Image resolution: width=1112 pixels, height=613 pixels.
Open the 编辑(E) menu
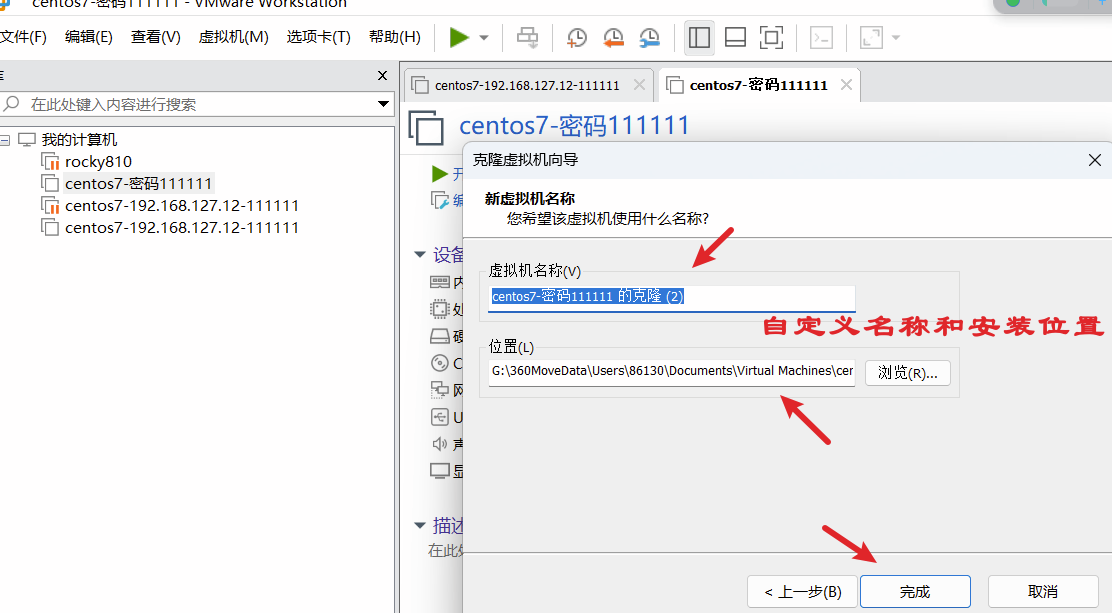89,37
